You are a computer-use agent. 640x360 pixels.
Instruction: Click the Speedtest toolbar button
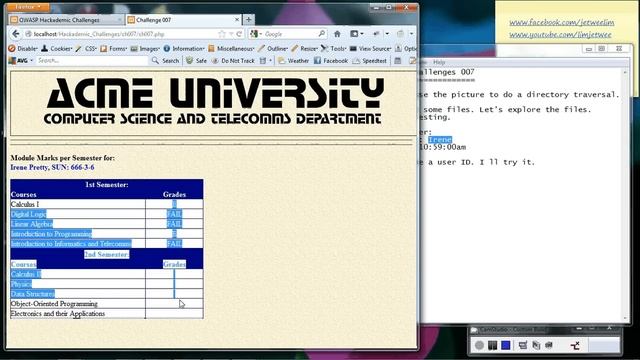(370, 60)
